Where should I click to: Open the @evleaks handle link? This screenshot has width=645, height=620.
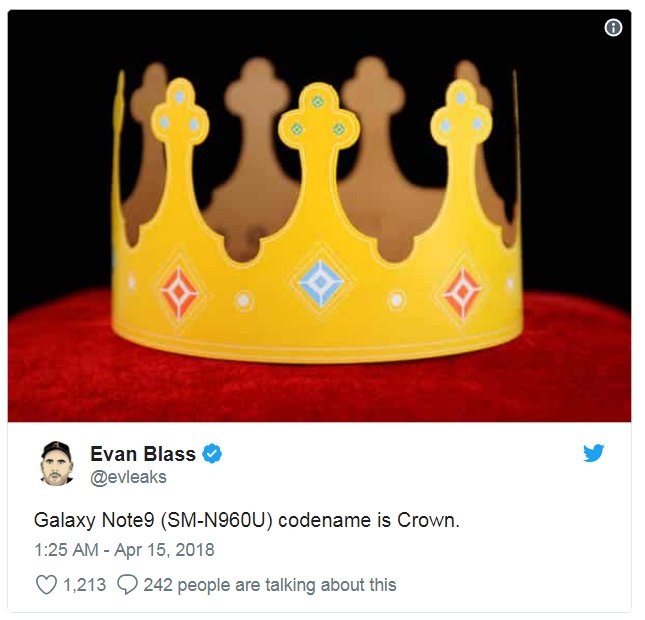click(128, 478)
